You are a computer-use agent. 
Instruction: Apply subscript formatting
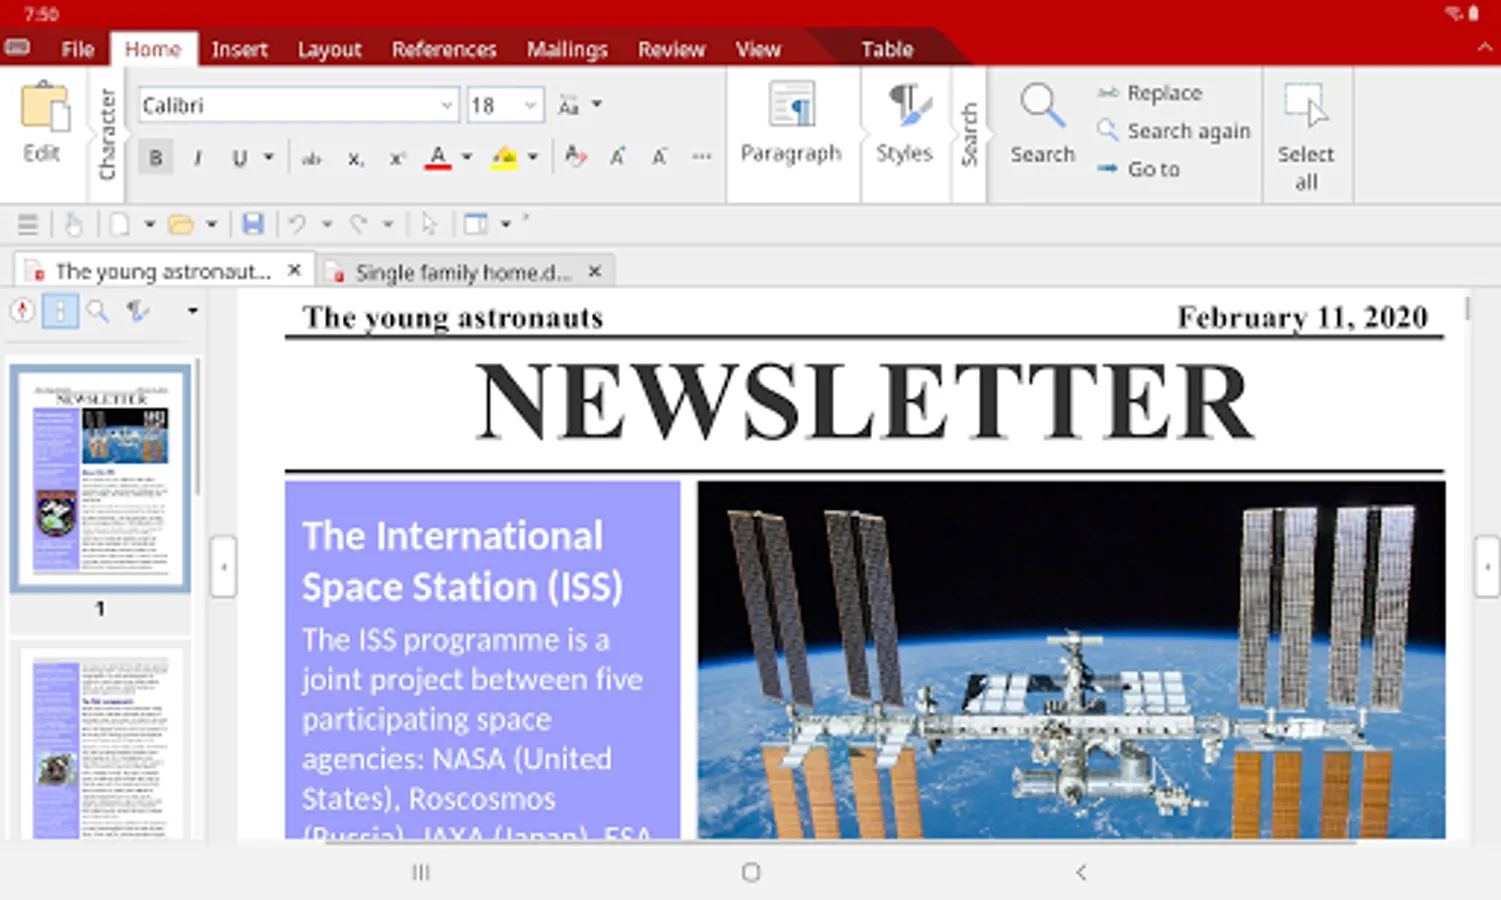click(x=355, y=158)
